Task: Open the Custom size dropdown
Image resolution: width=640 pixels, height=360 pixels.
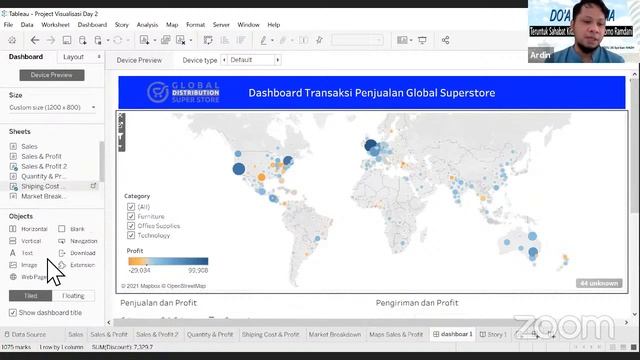Action: pyautogui.click(x=52, y=107)
